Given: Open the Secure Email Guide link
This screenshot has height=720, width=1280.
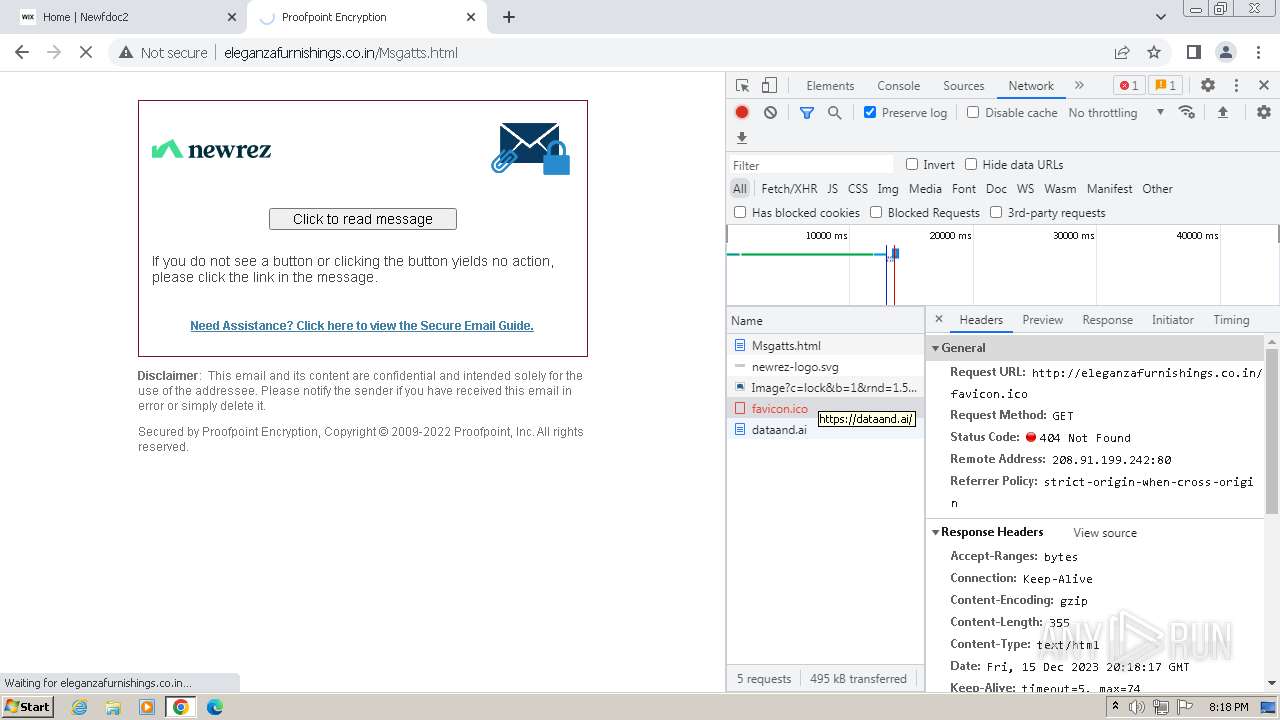Looking at the screenshot, I should pos(362,326).
